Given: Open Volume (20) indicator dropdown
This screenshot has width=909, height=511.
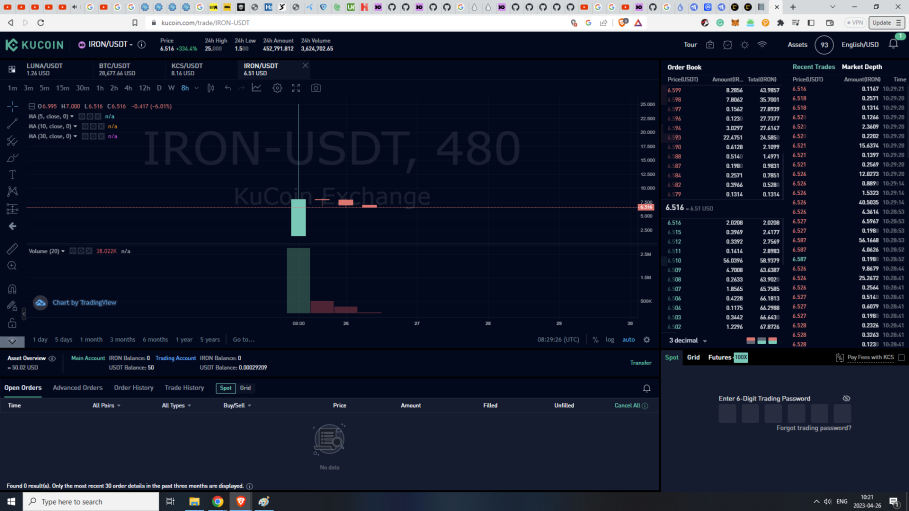Looking at the screenshot, I should pyautogui.click(x=63, y=251).
